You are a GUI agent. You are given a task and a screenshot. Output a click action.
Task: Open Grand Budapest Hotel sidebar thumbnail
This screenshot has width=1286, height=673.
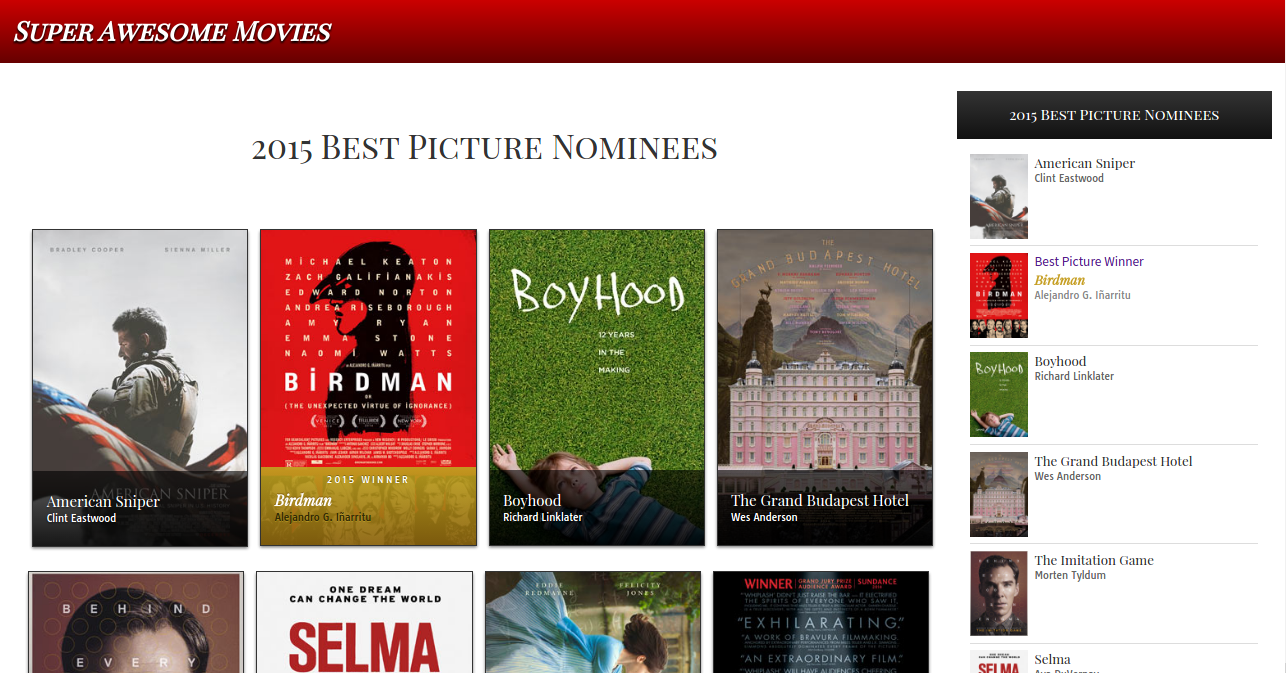click(x=998, y=494)
